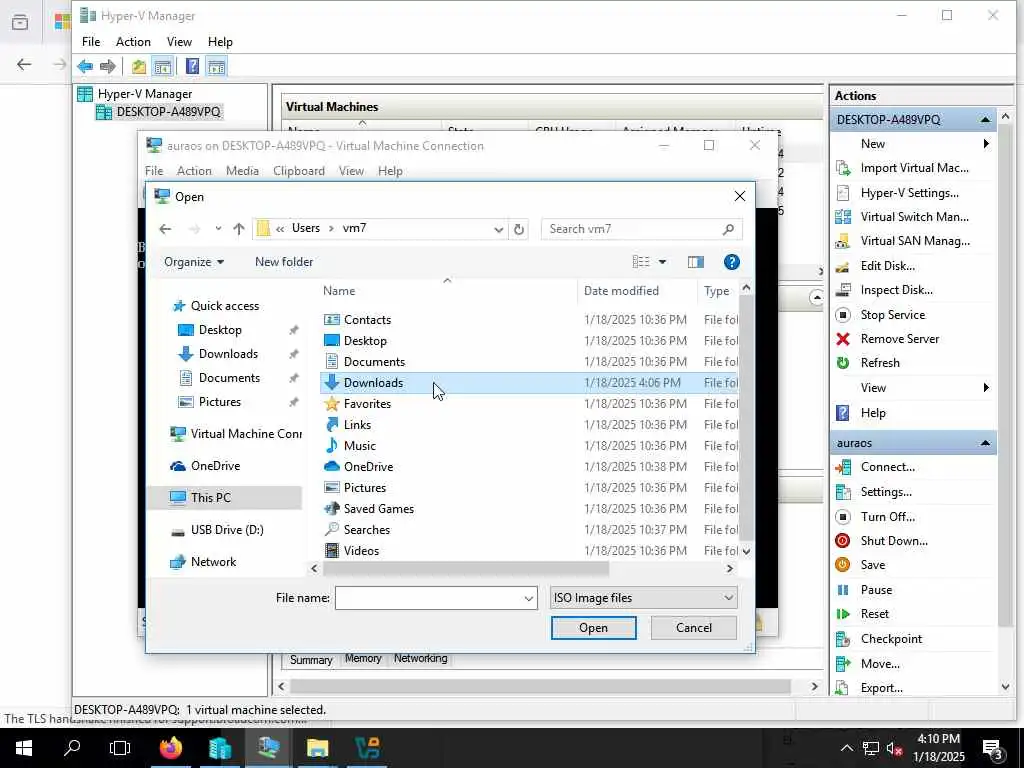1024x768 pixels.
Task: Collapse the auraos actions section
Action: pos(985,443)
